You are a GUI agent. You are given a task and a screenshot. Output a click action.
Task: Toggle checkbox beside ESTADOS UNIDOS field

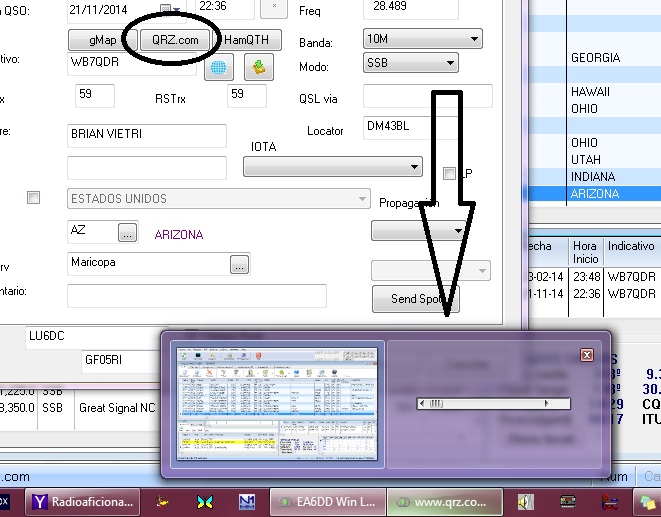pyautogui.click(x=33, y=199)
